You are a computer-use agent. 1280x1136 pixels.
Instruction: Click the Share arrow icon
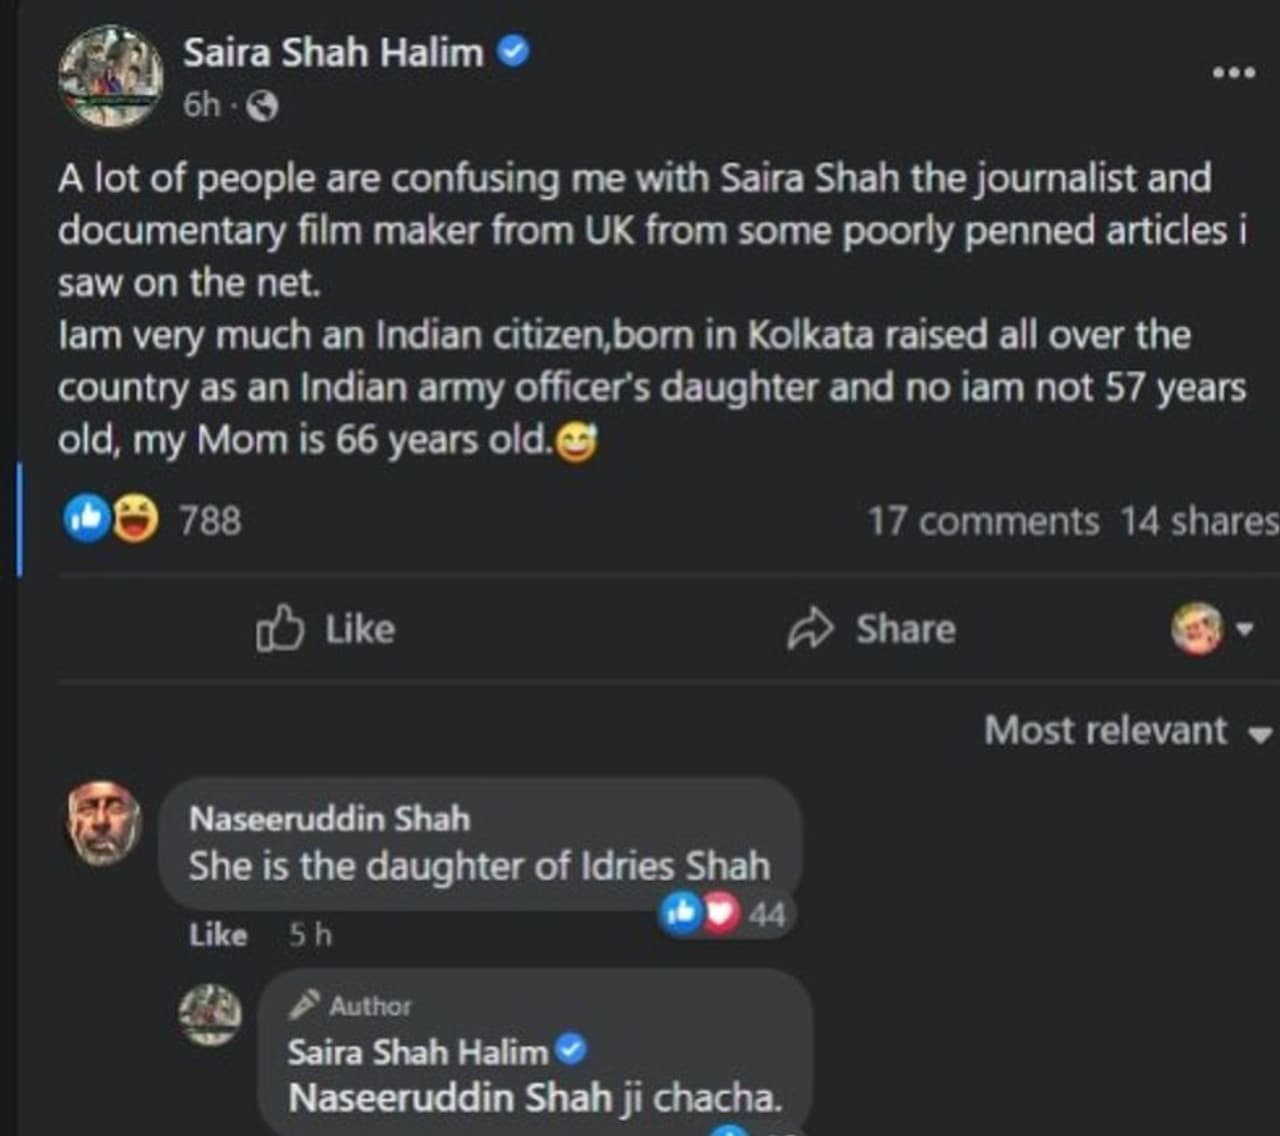810,629
